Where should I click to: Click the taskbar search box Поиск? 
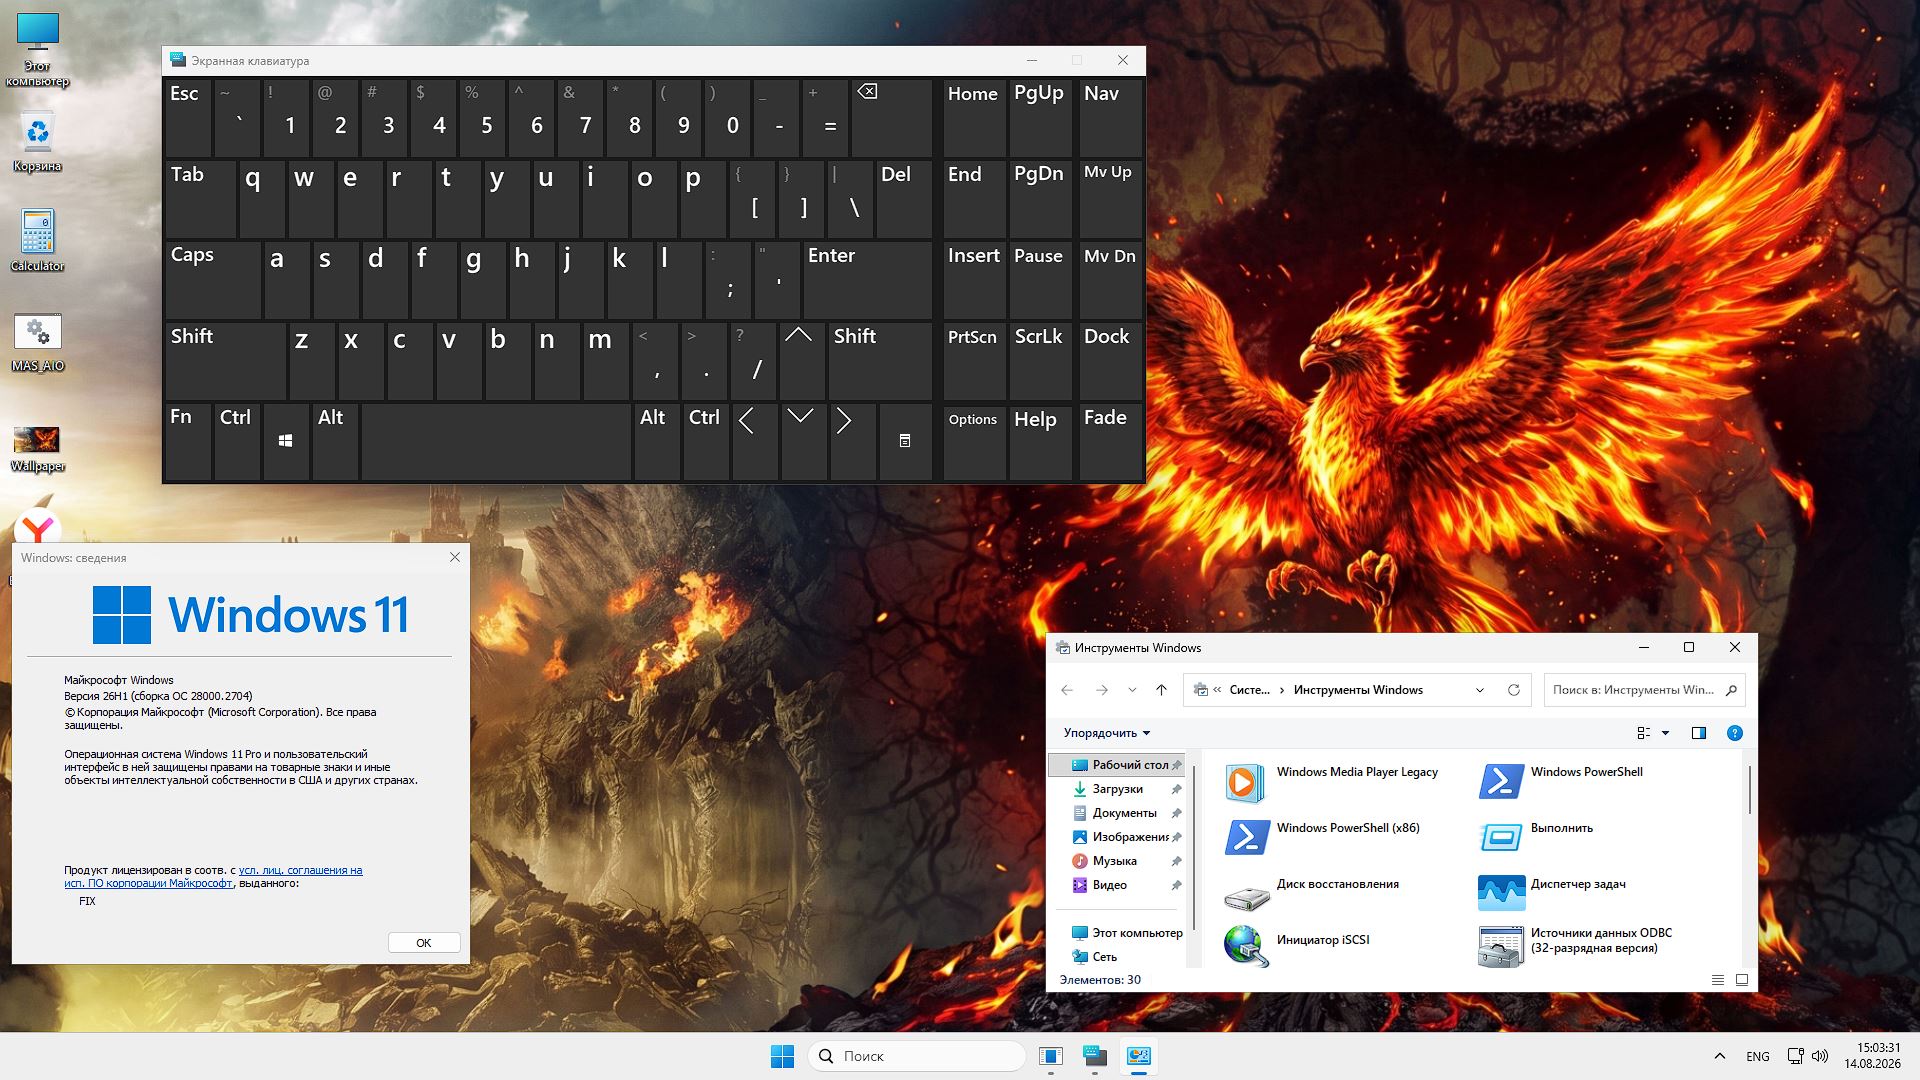pos(916,1056)
